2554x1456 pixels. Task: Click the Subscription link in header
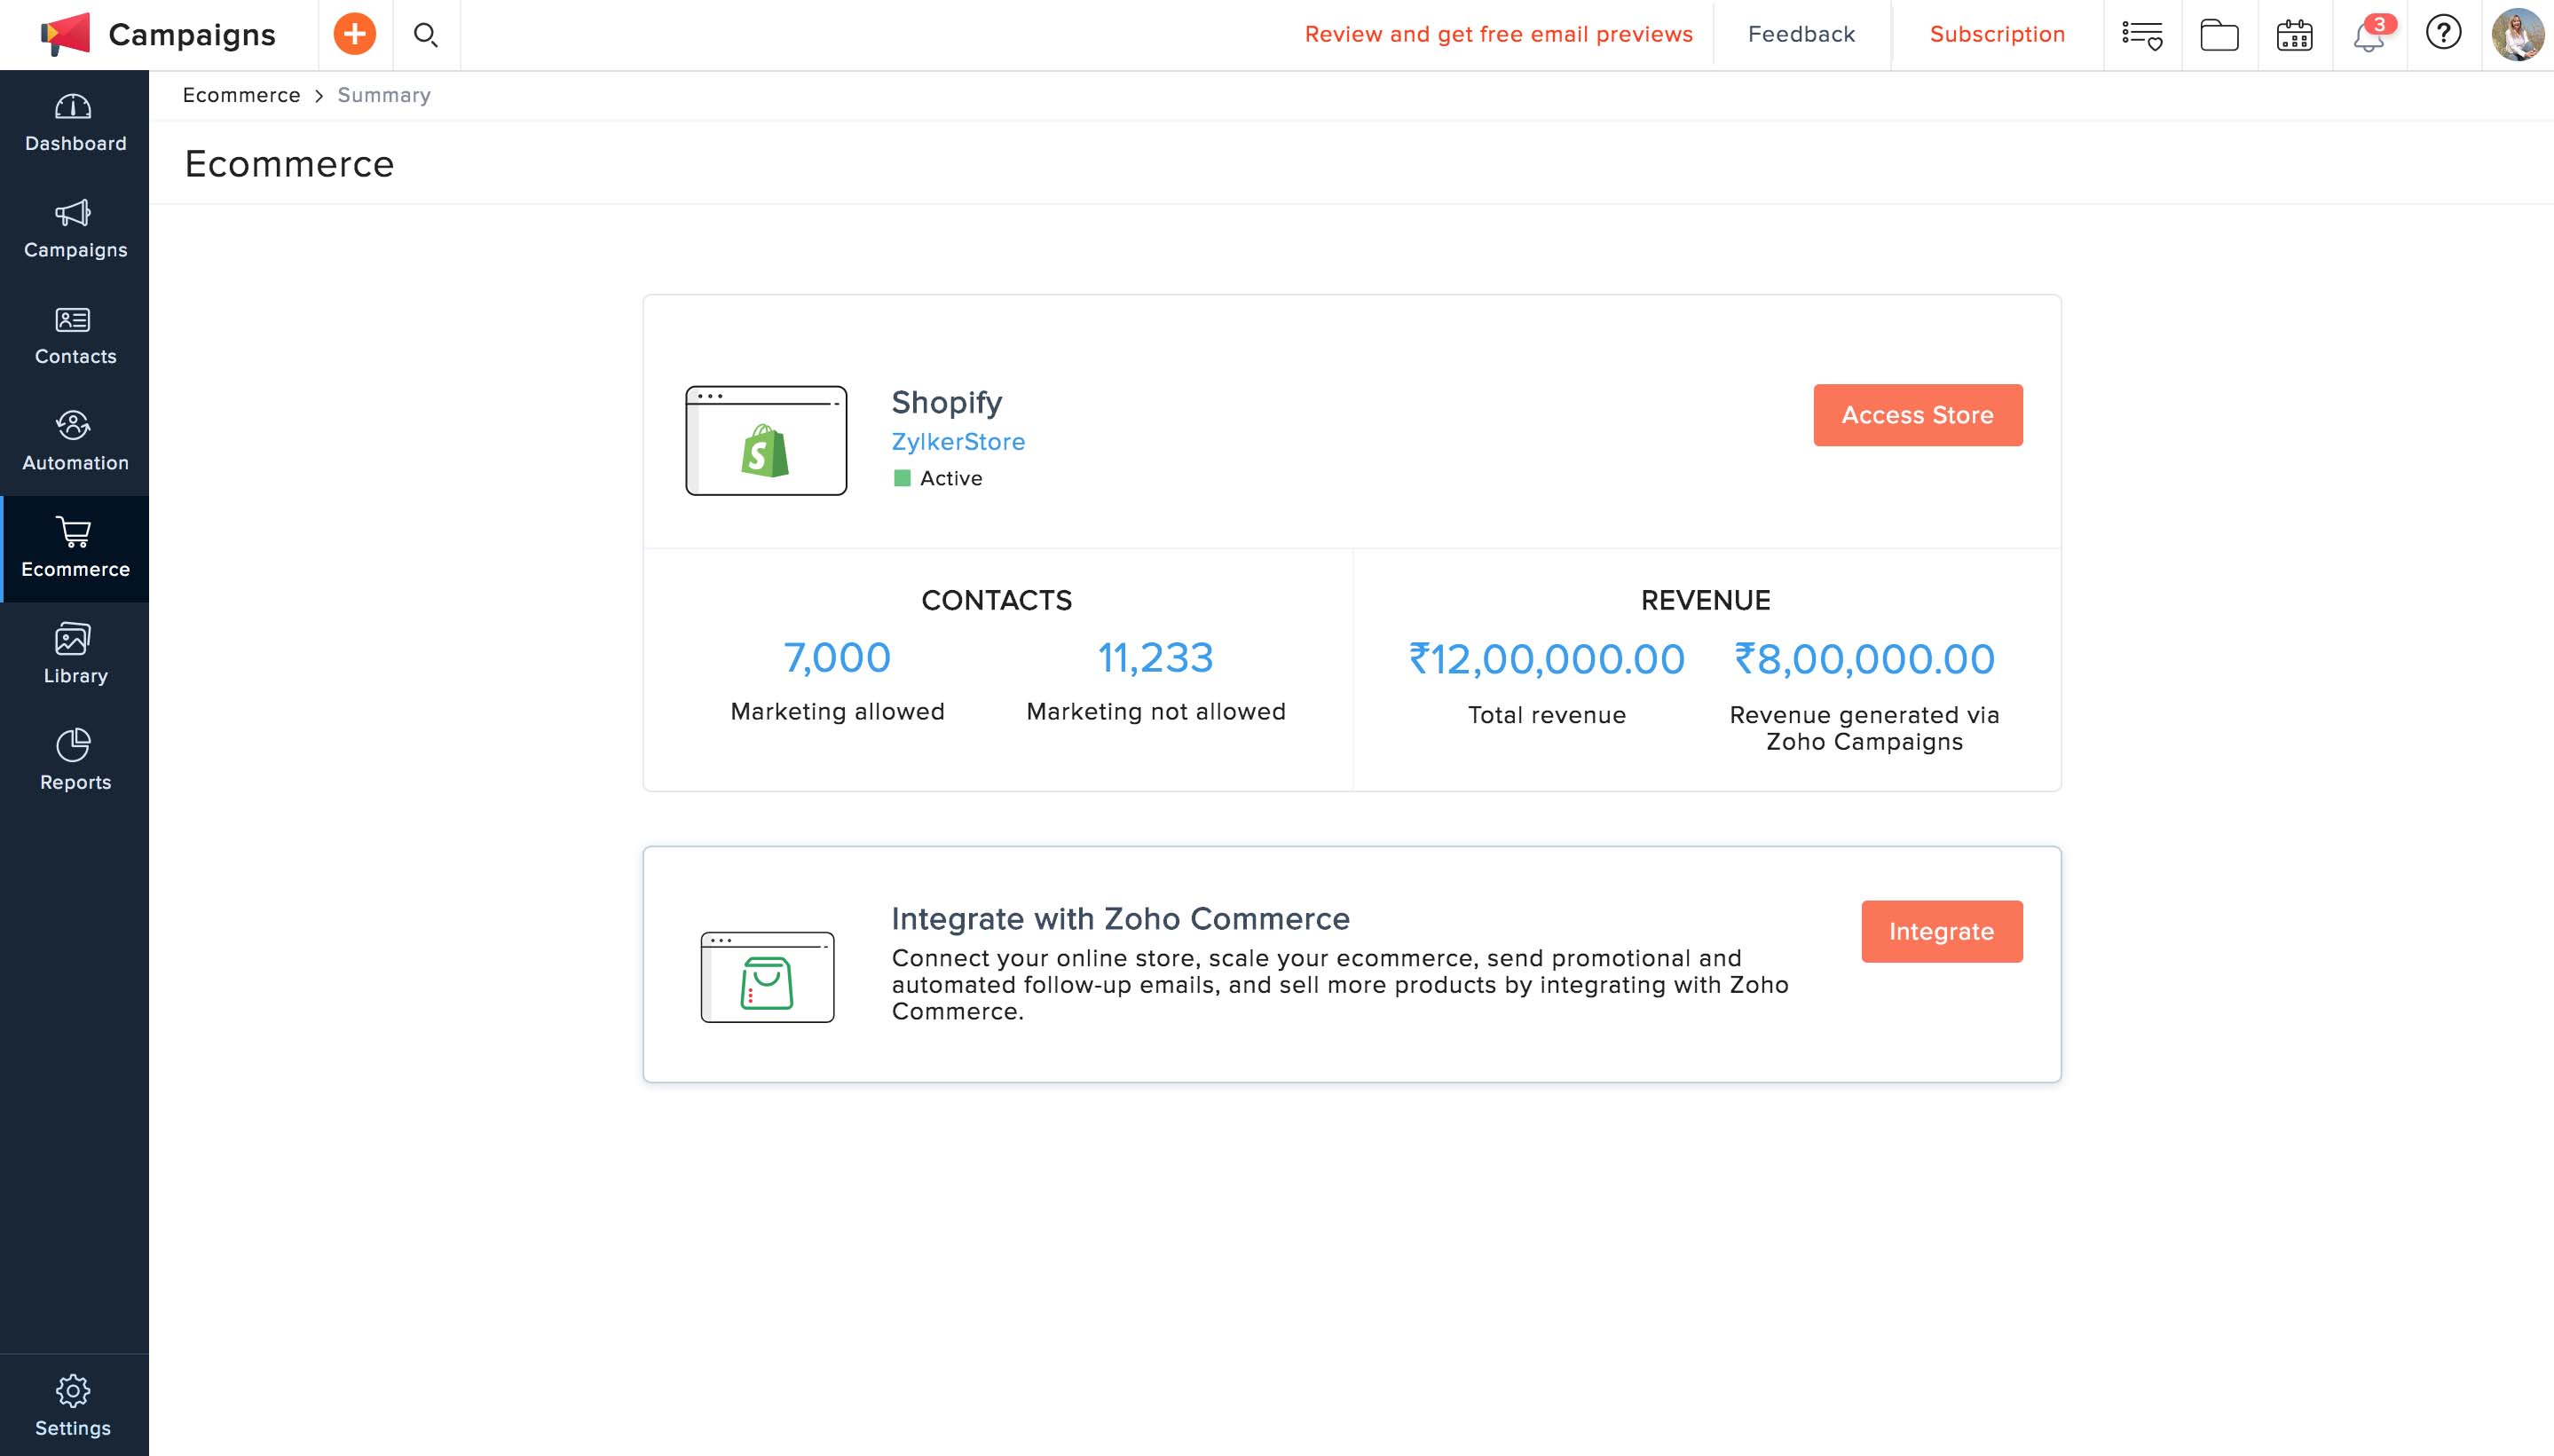pos(1998,34)
